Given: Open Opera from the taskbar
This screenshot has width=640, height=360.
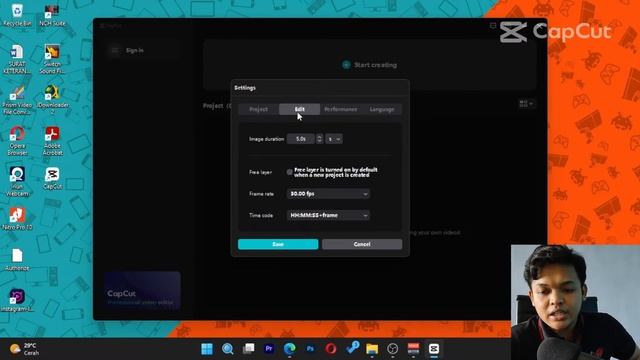Looking at the screenshot, I should [331, 349].
